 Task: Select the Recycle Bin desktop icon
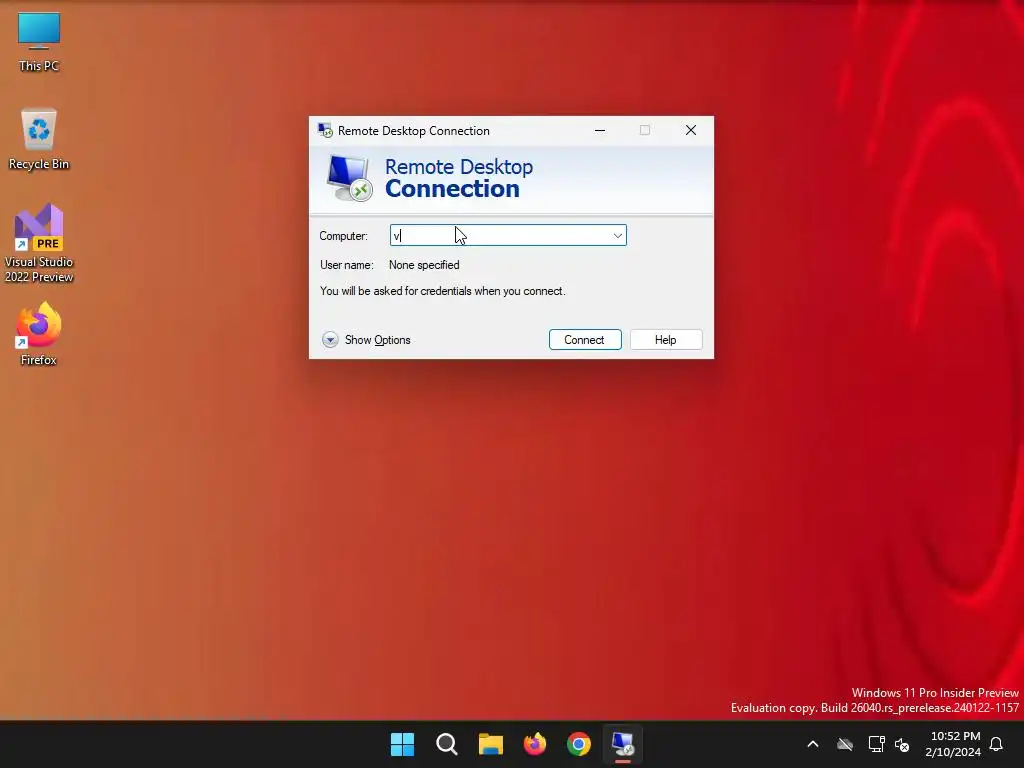[39, 138]
